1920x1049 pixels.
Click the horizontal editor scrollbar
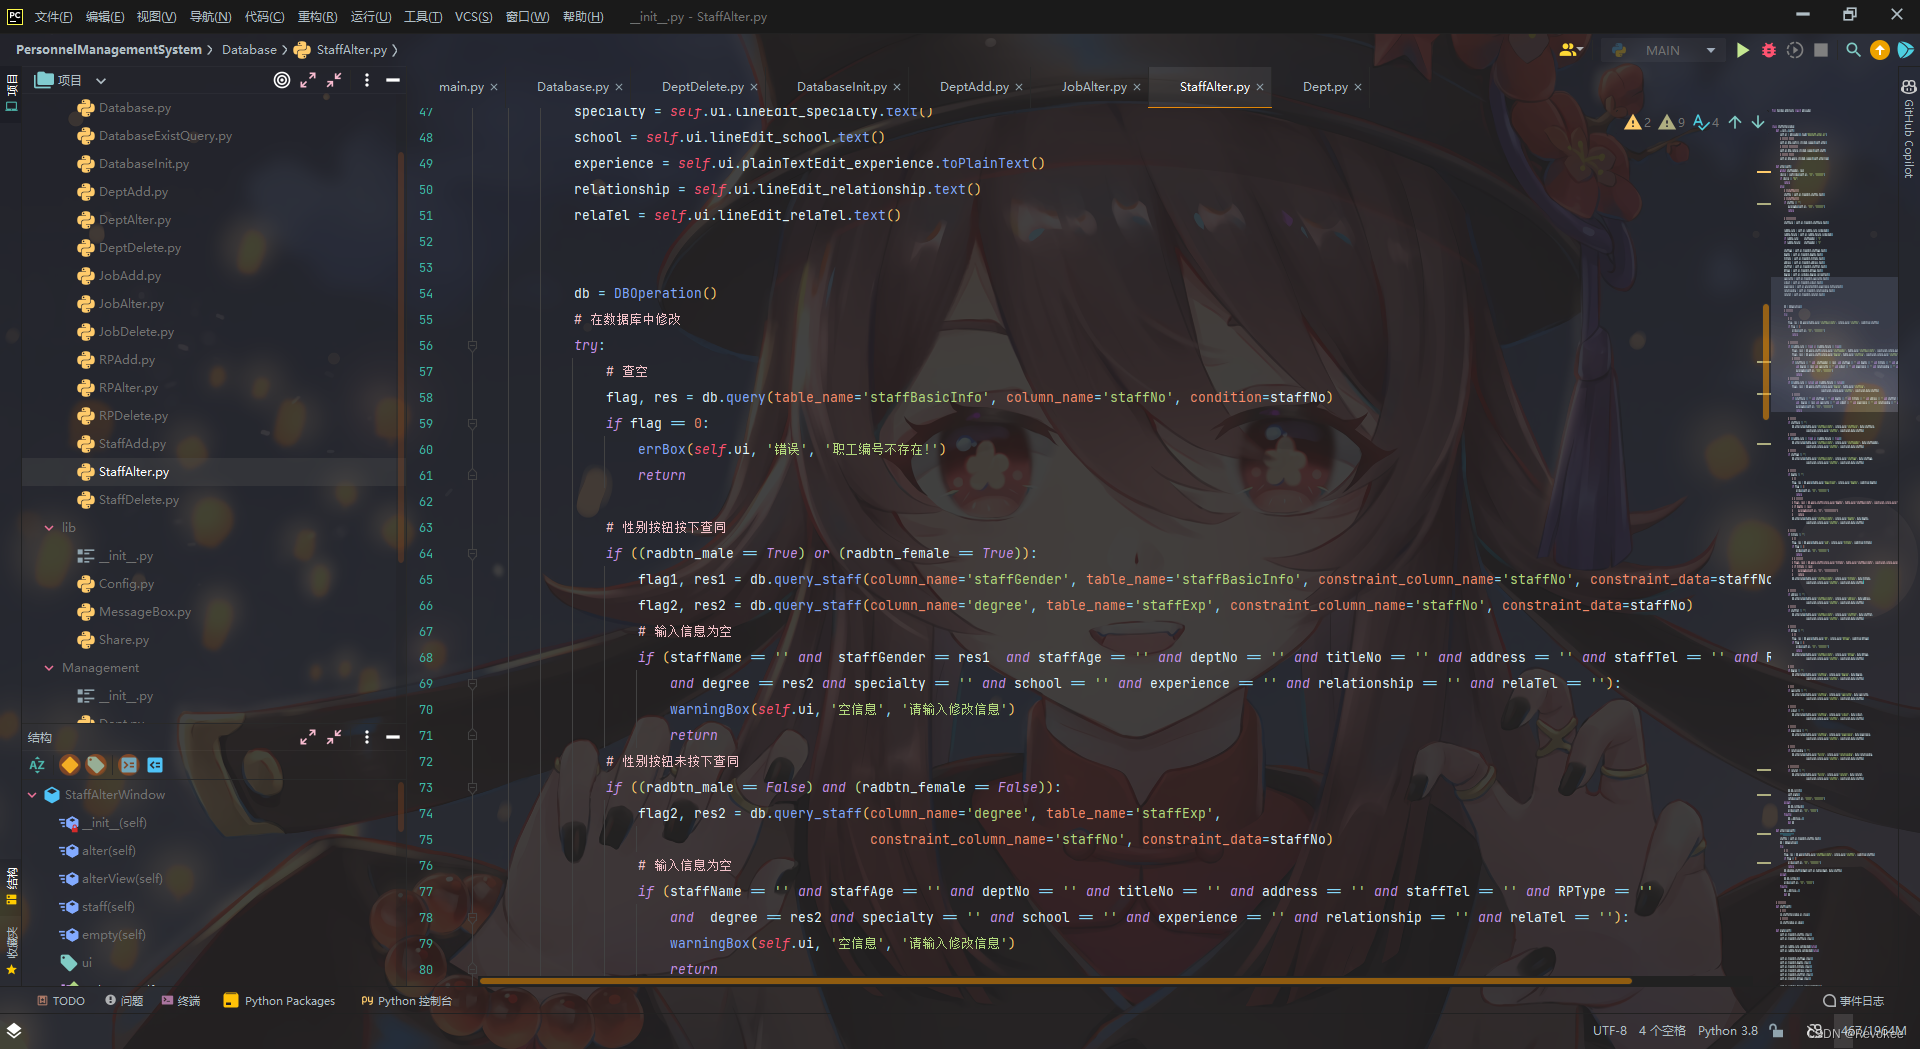pos(1055,981)
